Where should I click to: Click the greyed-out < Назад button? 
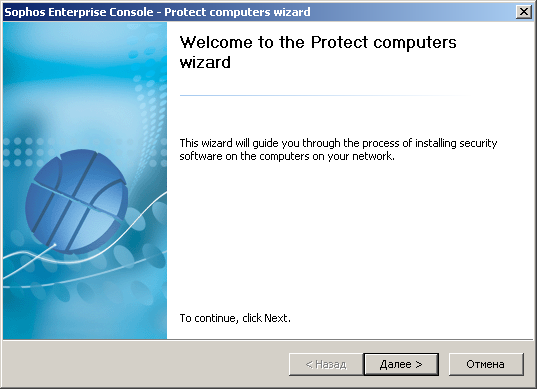326,364
